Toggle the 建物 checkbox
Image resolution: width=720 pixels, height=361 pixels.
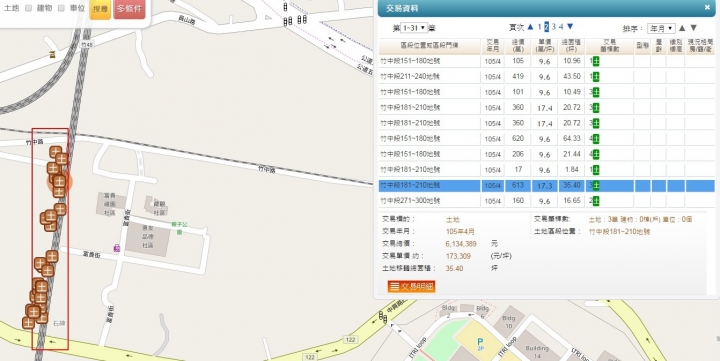pos(28,8)
